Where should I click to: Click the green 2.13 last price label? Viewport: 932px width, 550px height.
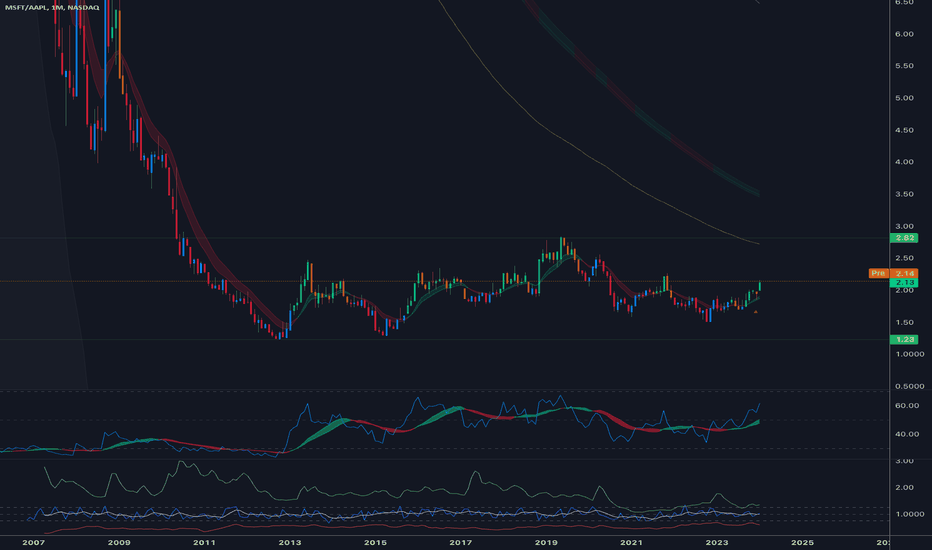[903, 282]
